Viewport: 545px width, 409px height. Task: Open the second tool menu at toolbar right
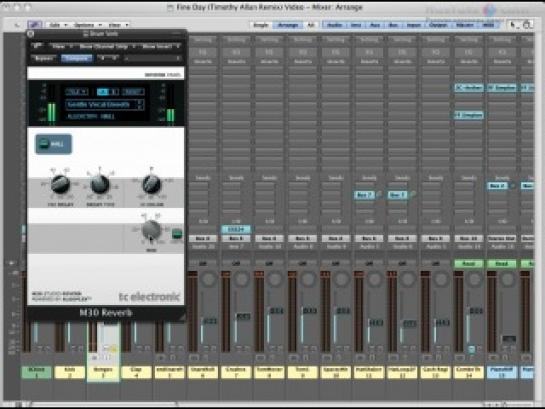(x=527, y=25)
